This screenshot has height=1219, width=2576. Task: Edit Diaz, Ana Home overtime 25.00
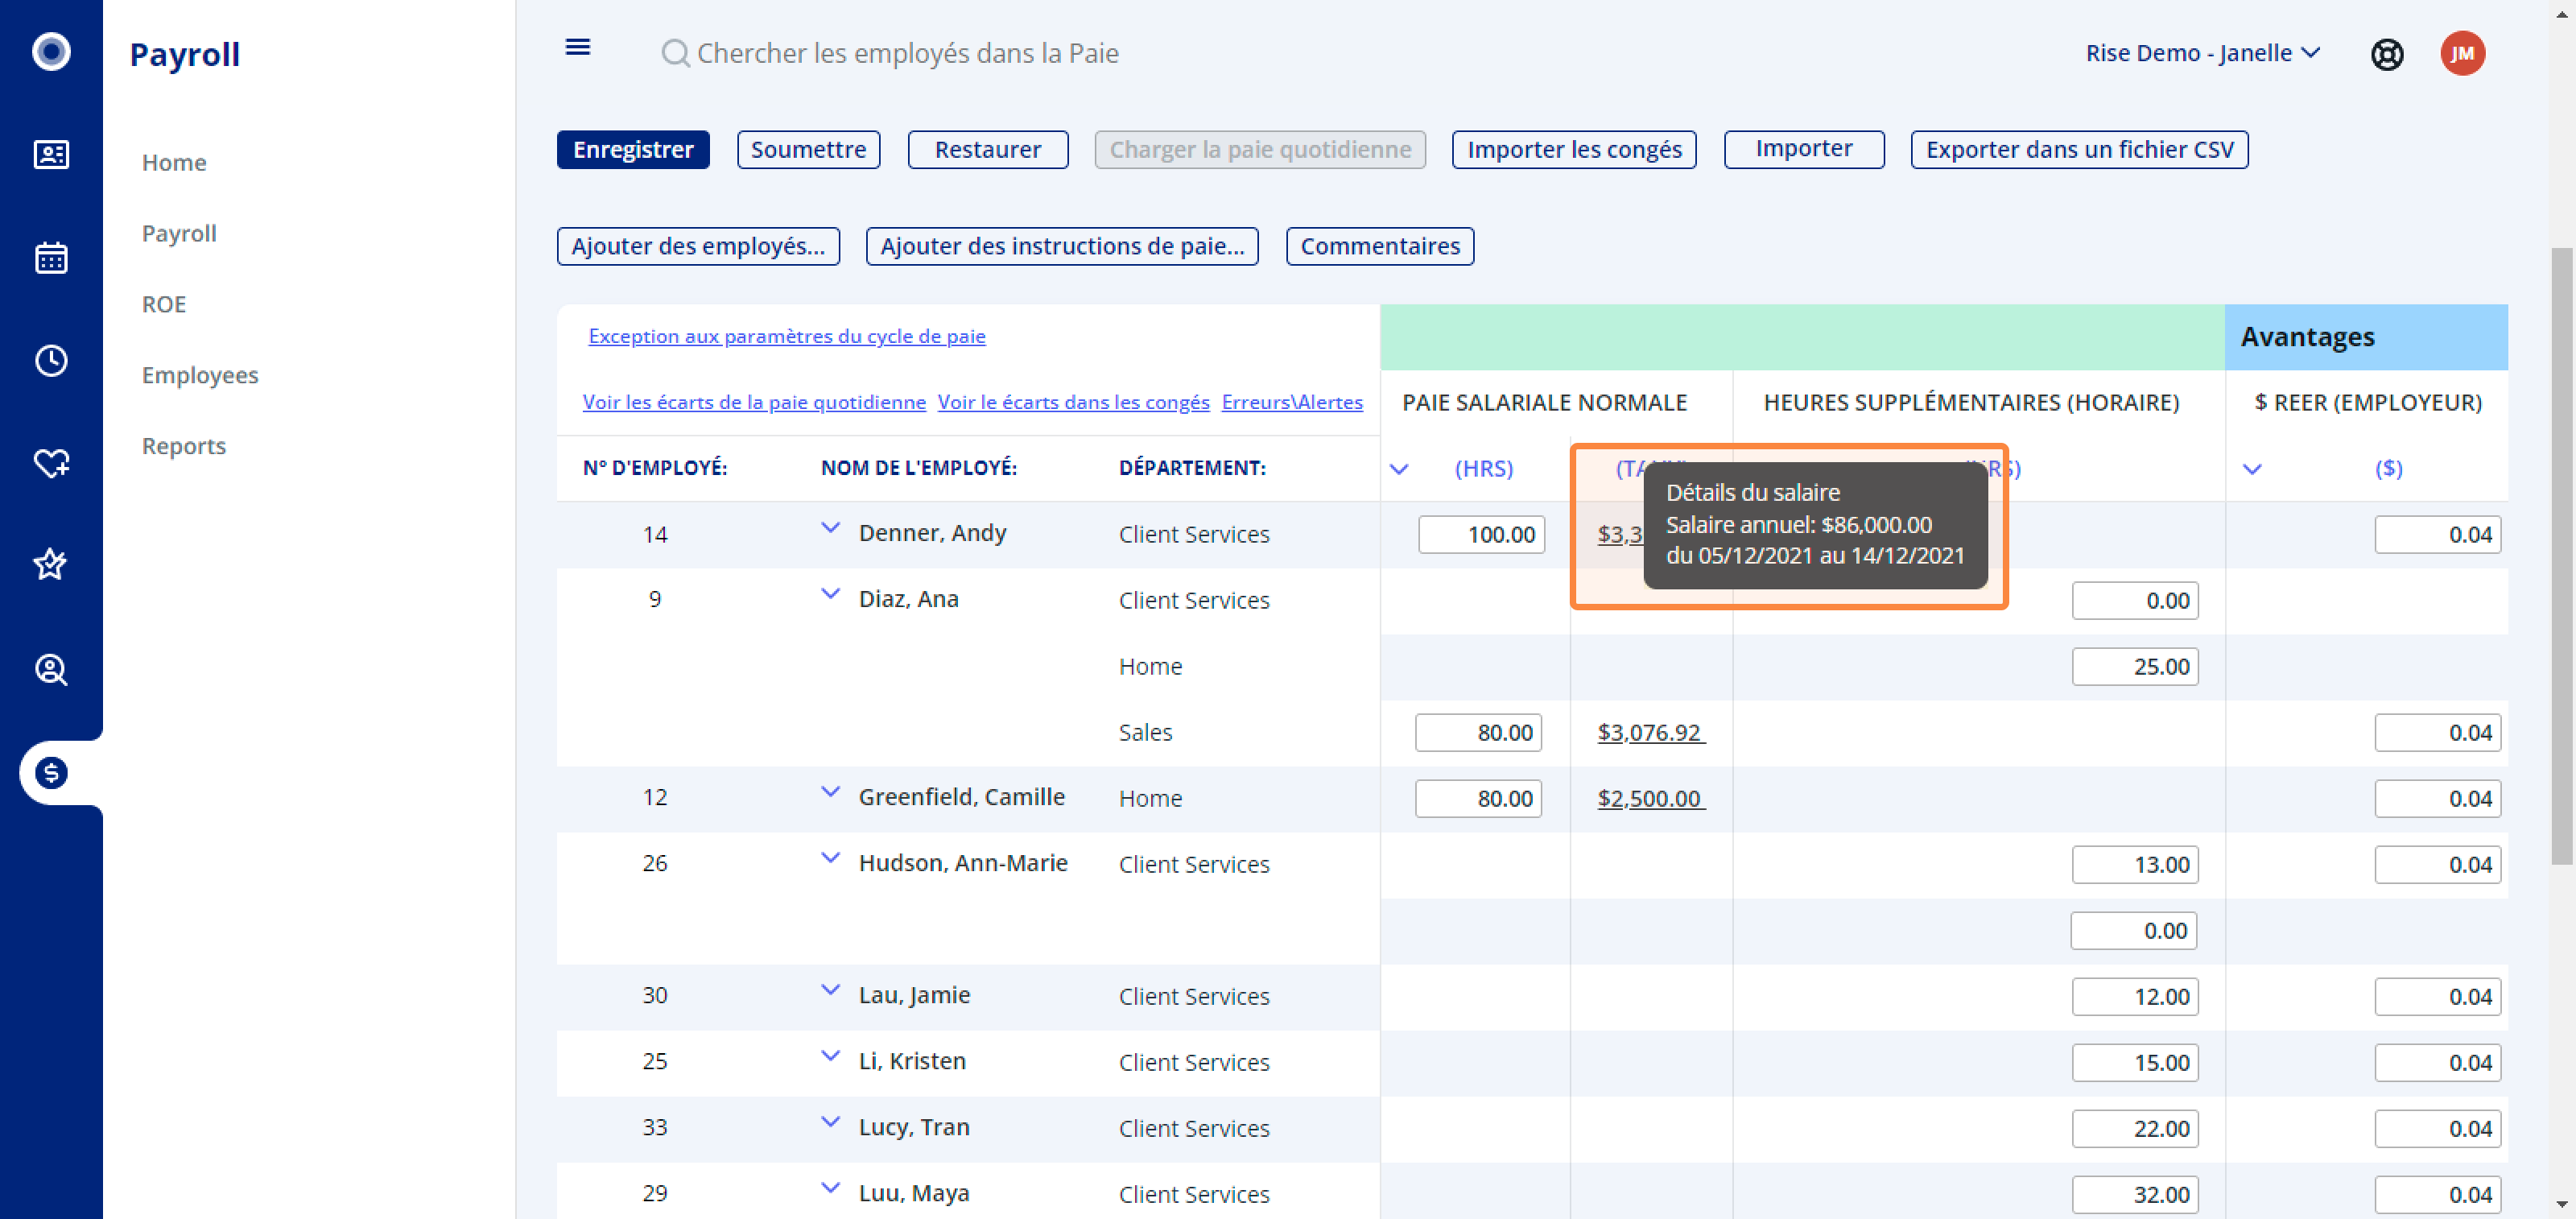2135,666
